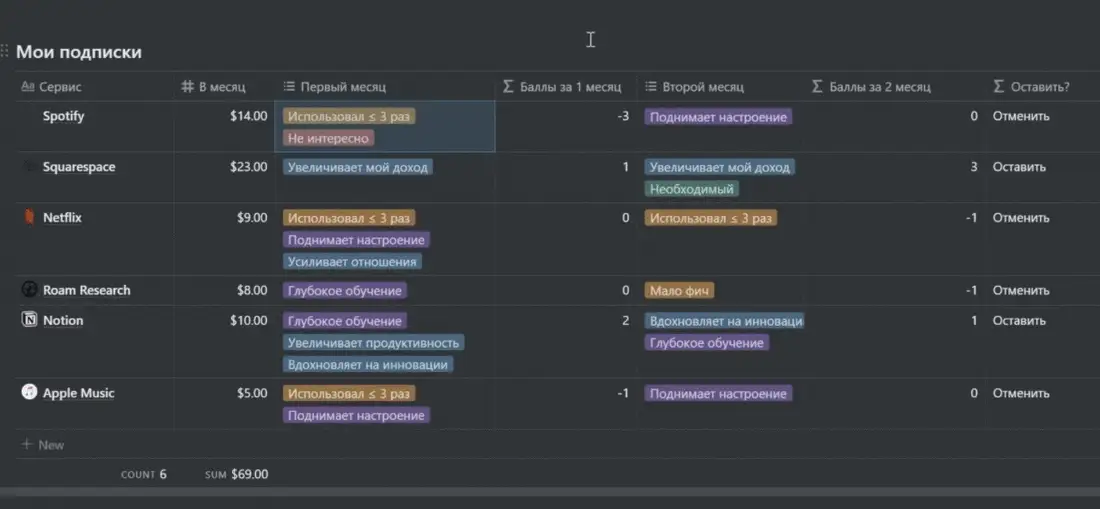Click Netflix's second-month Использовал ≤ 3 раз tag
This screenshot has height=509, width=1100.
[x=711, y=218]
